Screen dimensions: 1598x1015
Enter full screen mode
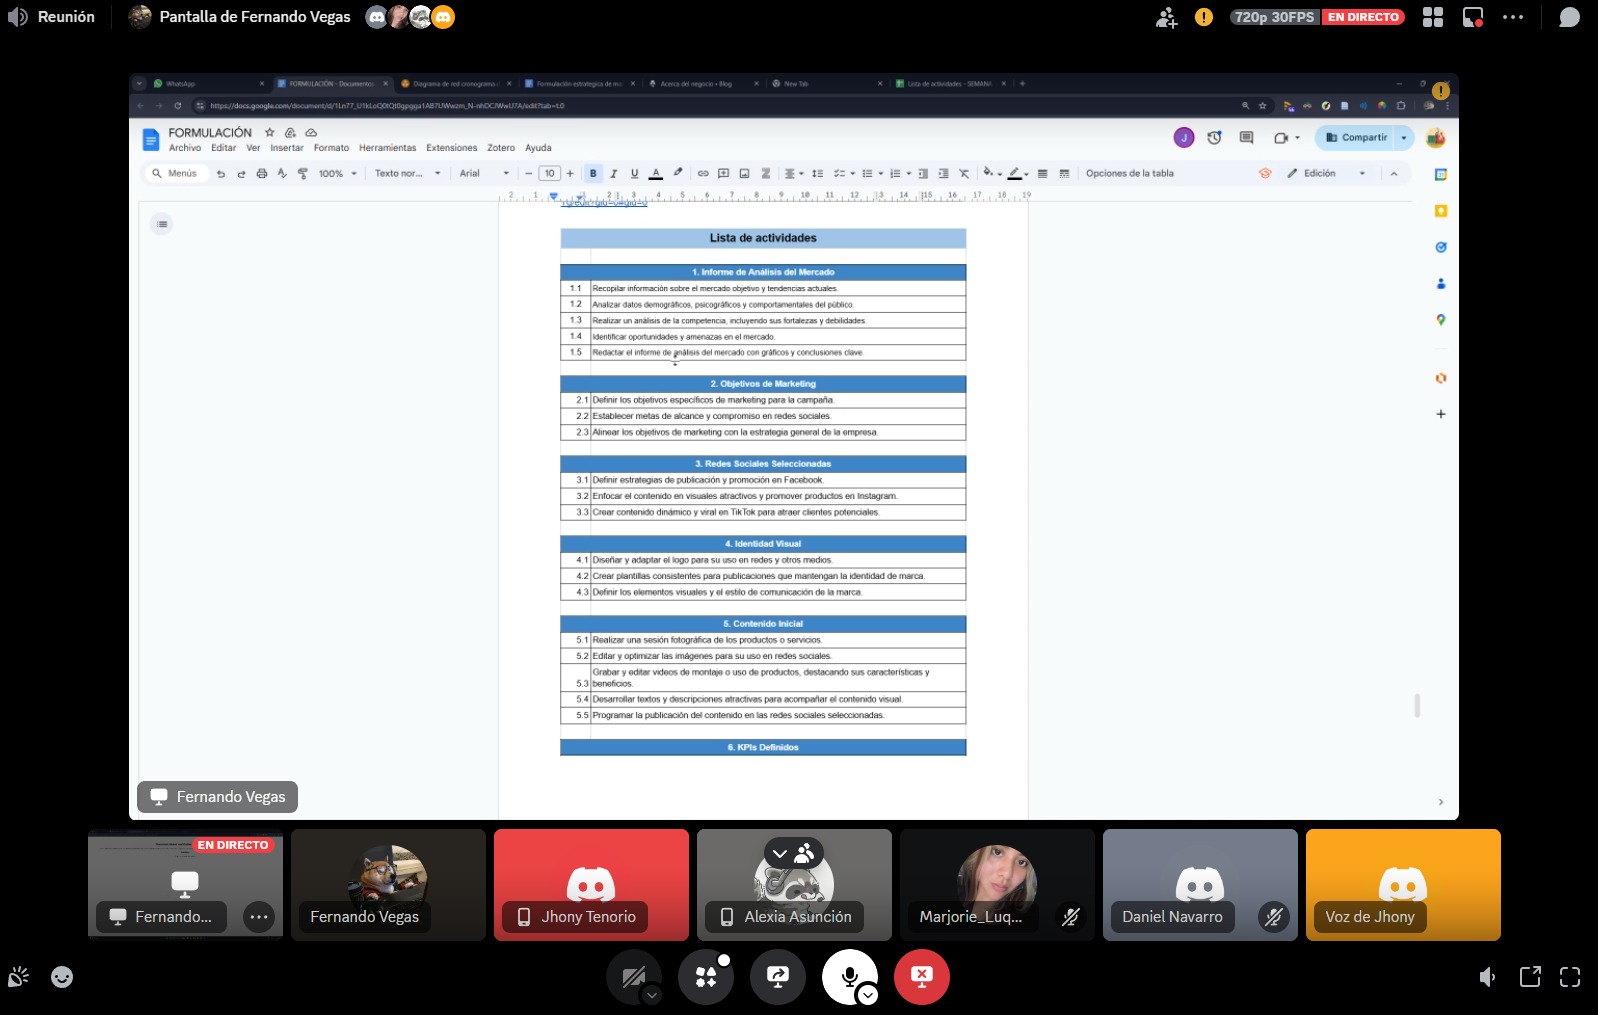[1570, 977]
